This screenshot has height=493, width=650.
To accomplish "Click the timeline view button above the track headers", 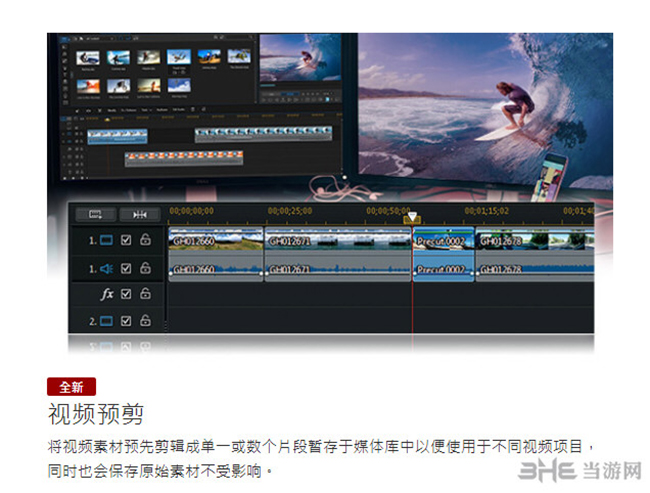I will click(96, 214).
